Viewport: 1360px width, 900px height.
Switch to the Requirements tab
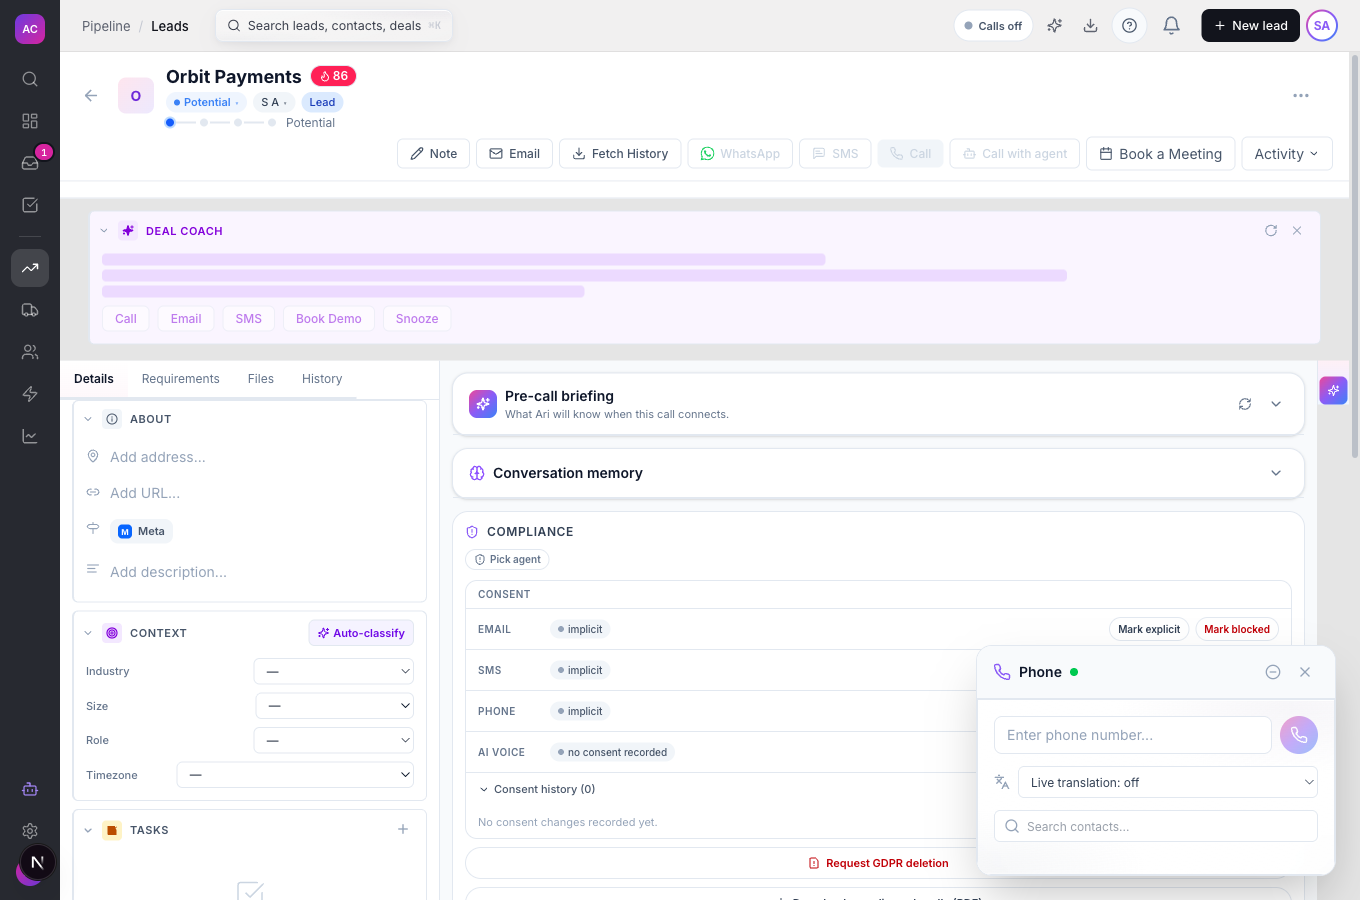[180, 379]
